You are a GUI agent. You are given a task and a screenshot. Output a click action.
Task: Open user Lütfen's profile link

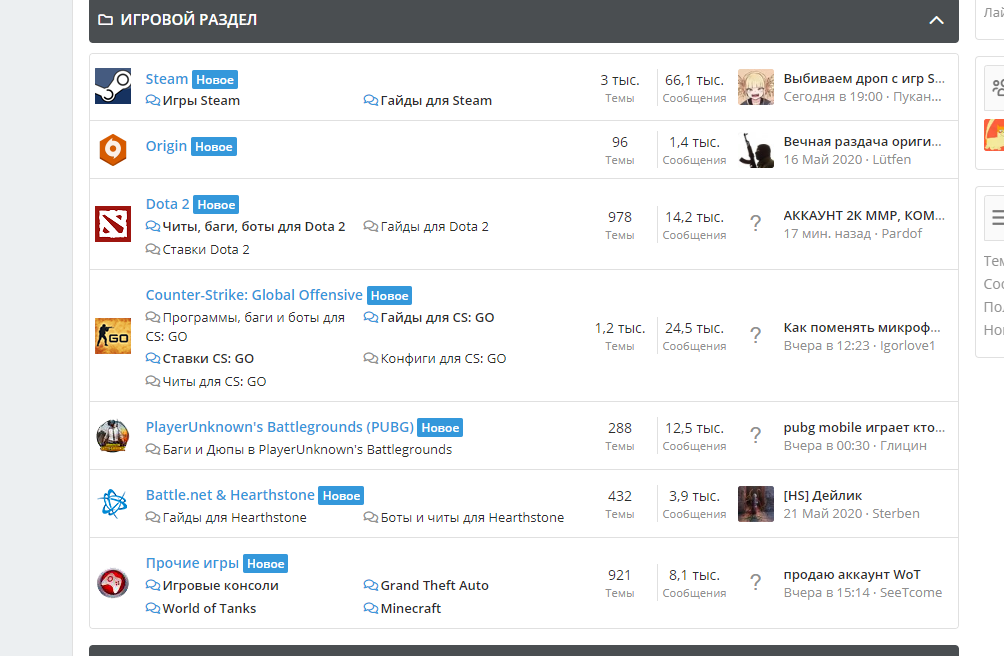click(891, 159)
